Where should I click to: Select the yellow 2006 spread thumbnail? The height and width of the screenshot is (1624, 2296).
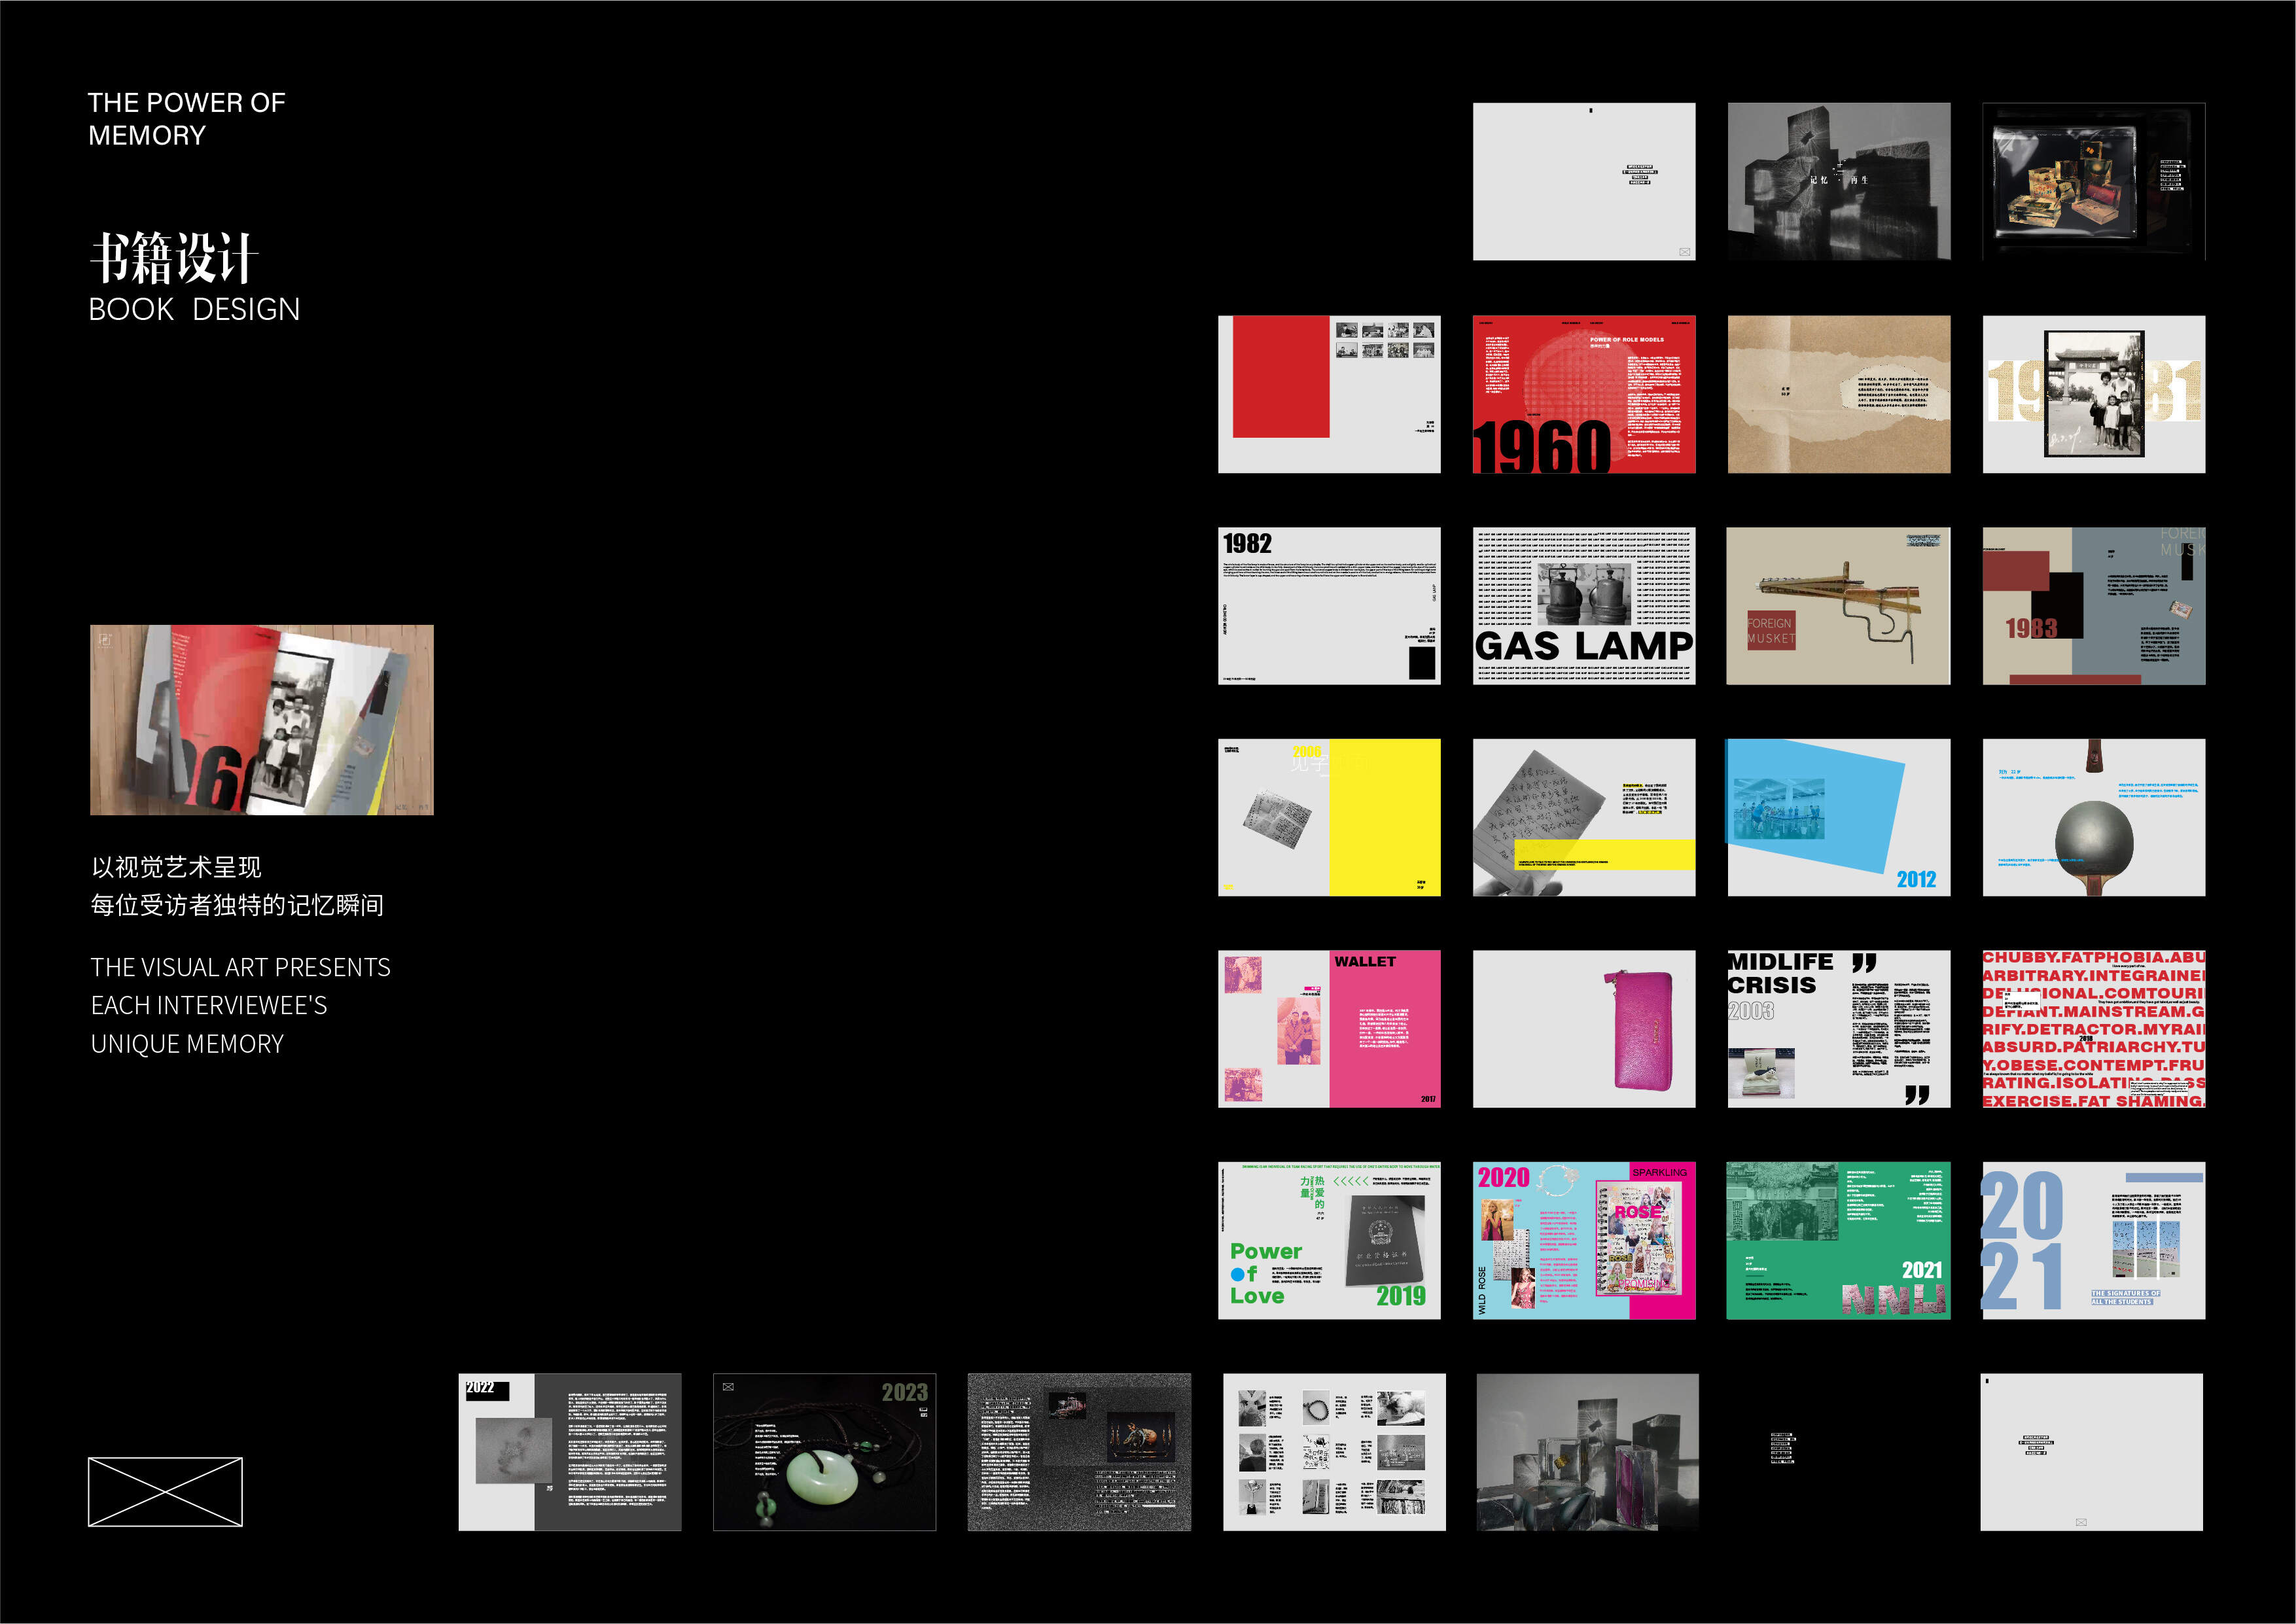tap(1329, 817)
